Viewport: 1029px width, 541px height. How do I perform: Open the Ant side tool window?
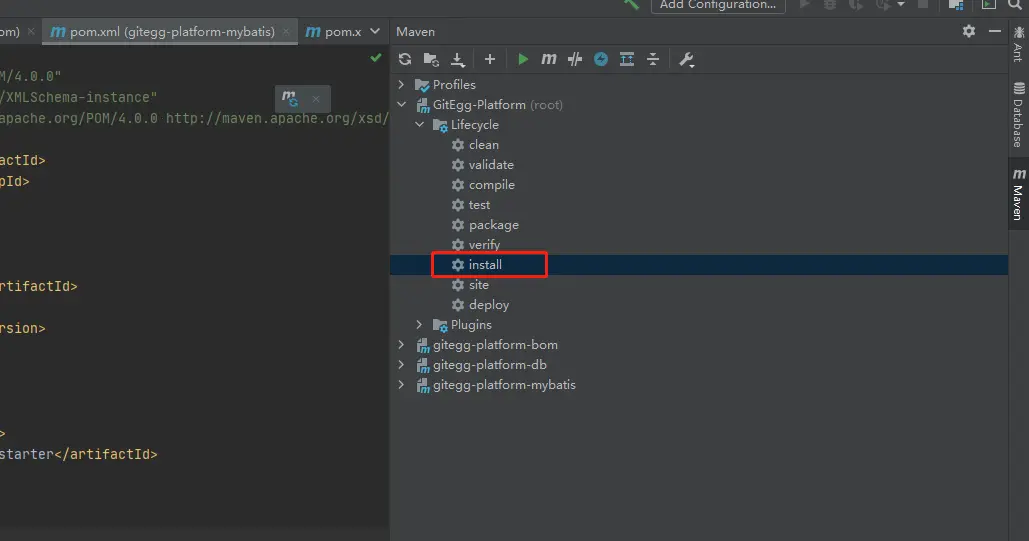click(1018, 45)
